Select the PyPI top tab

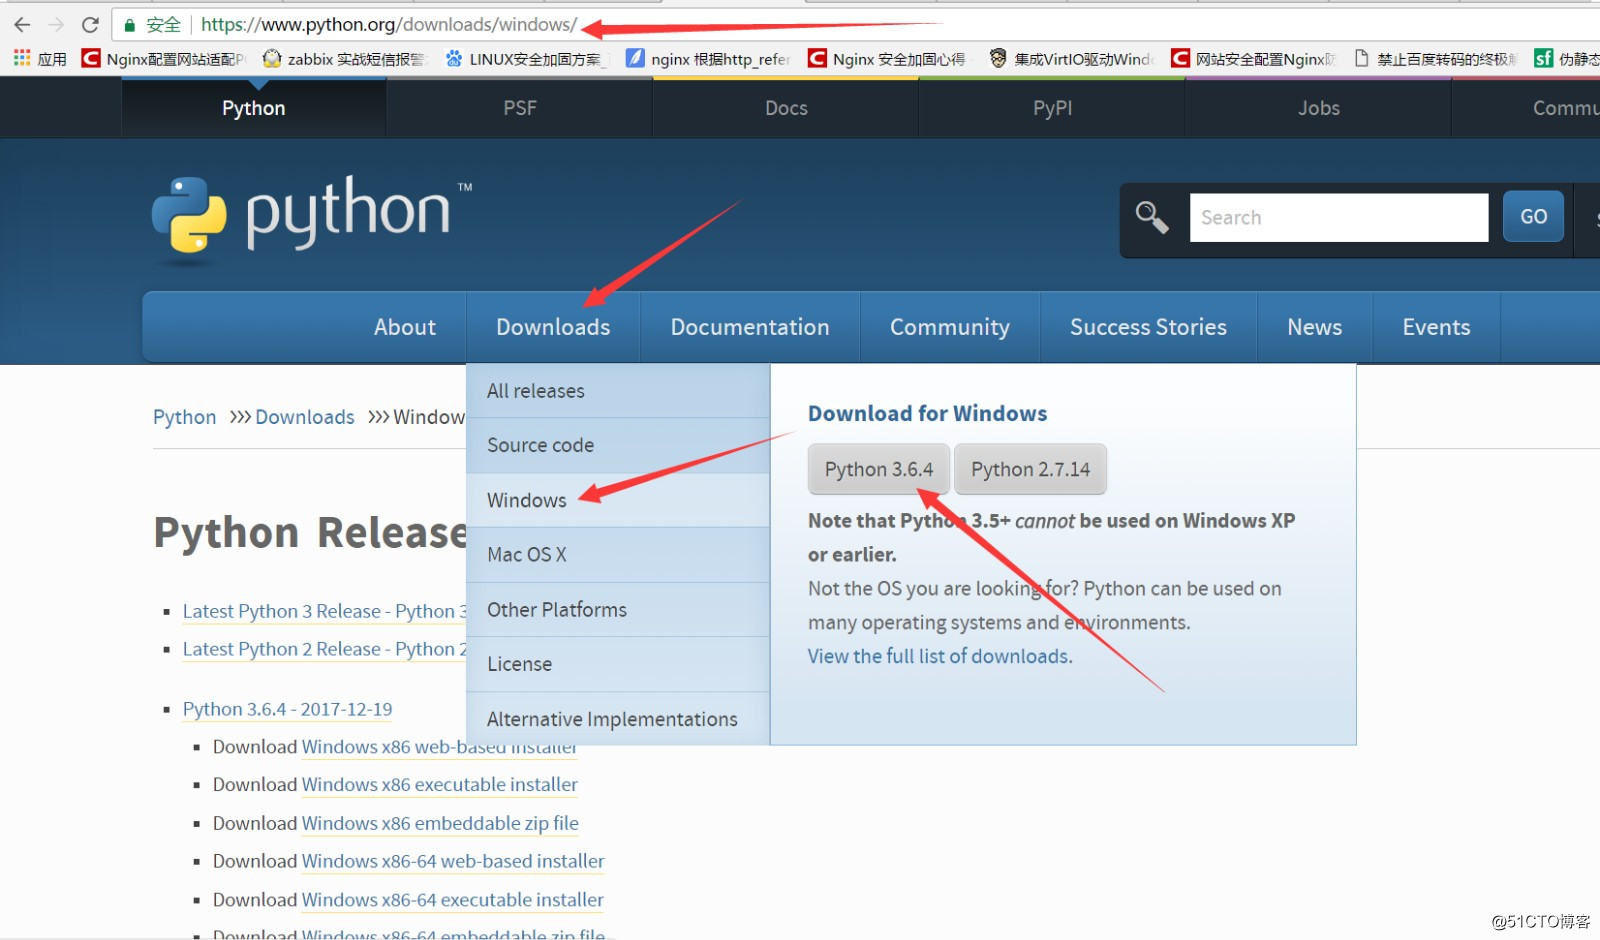pos(1052,108)
